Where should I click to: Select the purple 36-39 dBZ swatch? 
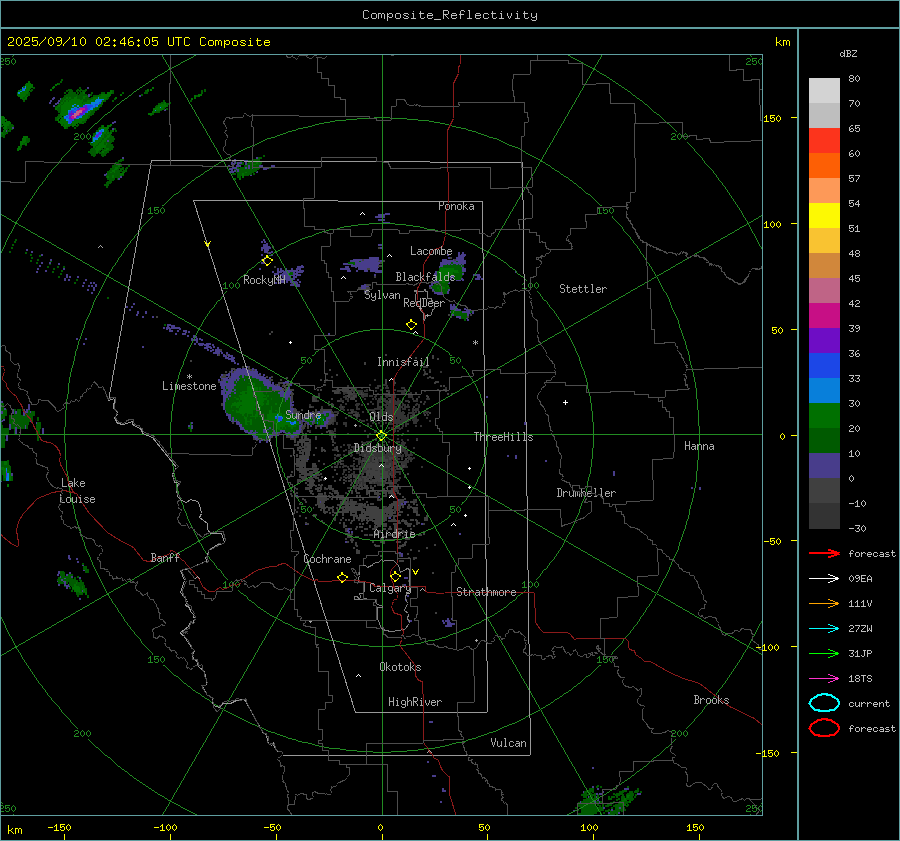pos(824,341)
